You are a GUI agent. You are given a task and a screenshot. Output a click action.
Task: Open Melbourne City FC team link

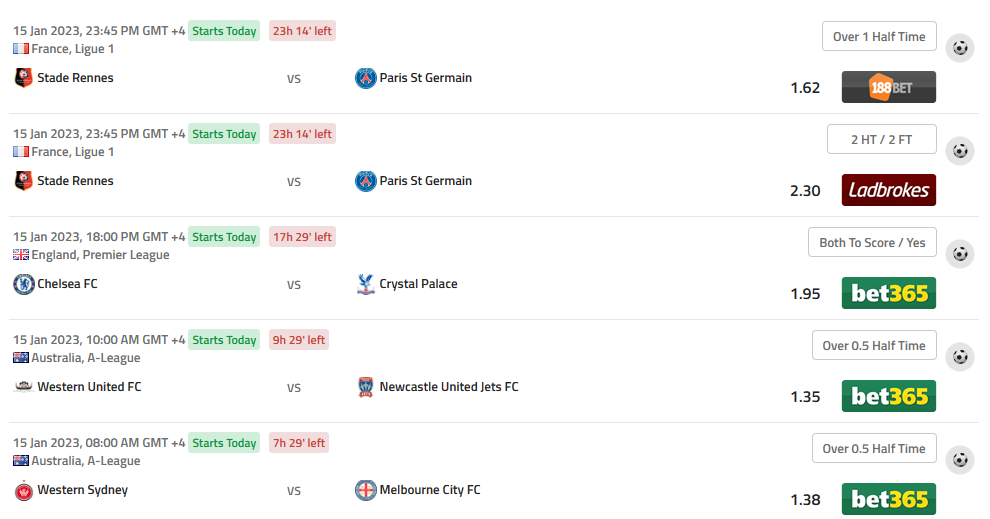coord(429,490)
